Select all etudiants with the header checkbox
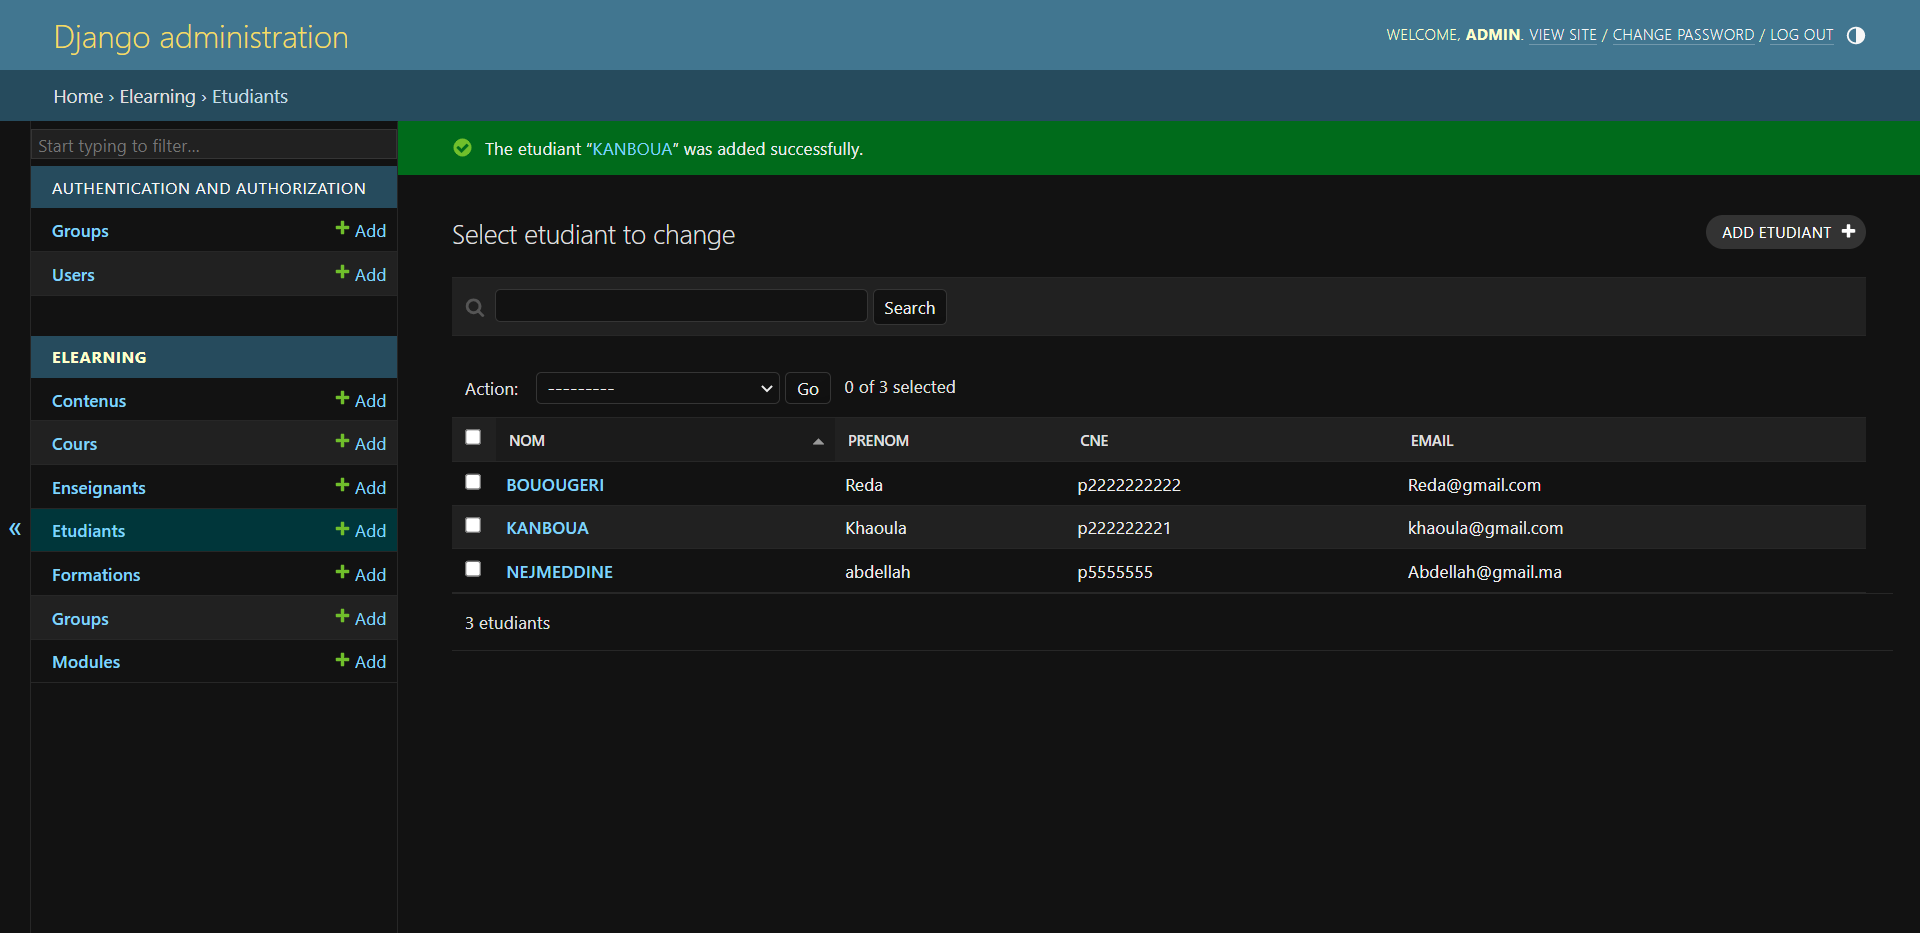This screenshot has width=1920, height=933. coord(473,437)
